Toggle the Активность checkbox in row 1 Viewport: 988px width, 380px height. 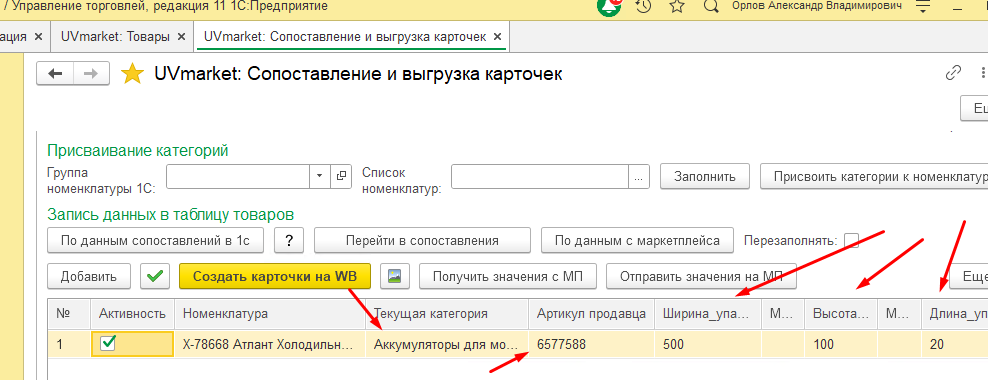(108, 343)
